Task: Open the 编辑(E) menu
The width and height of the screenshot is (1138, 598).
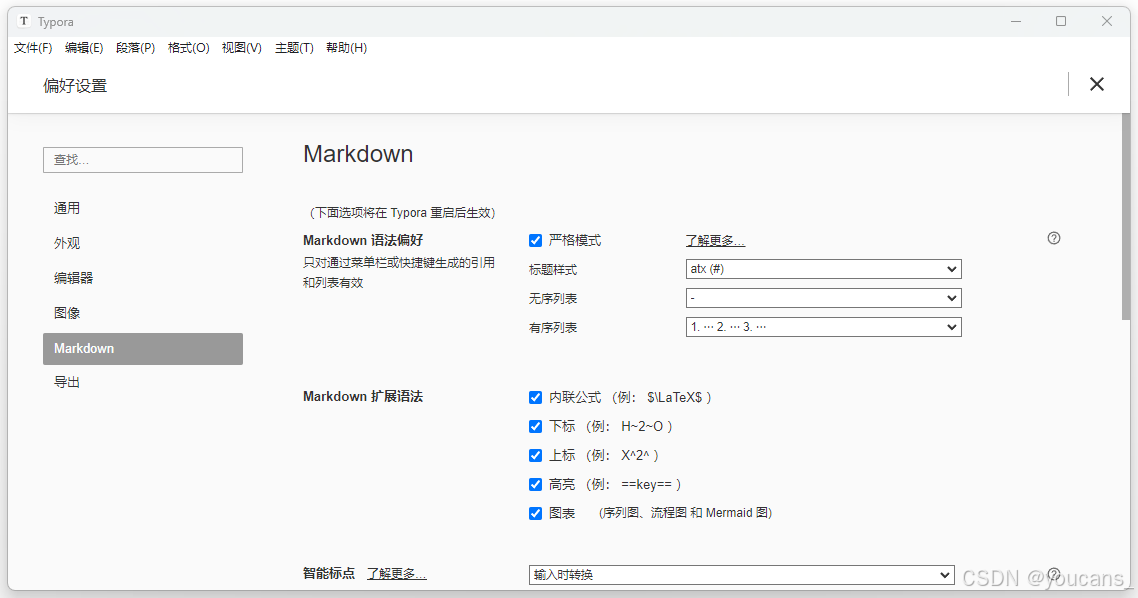Action: click(x=84, y=48)
